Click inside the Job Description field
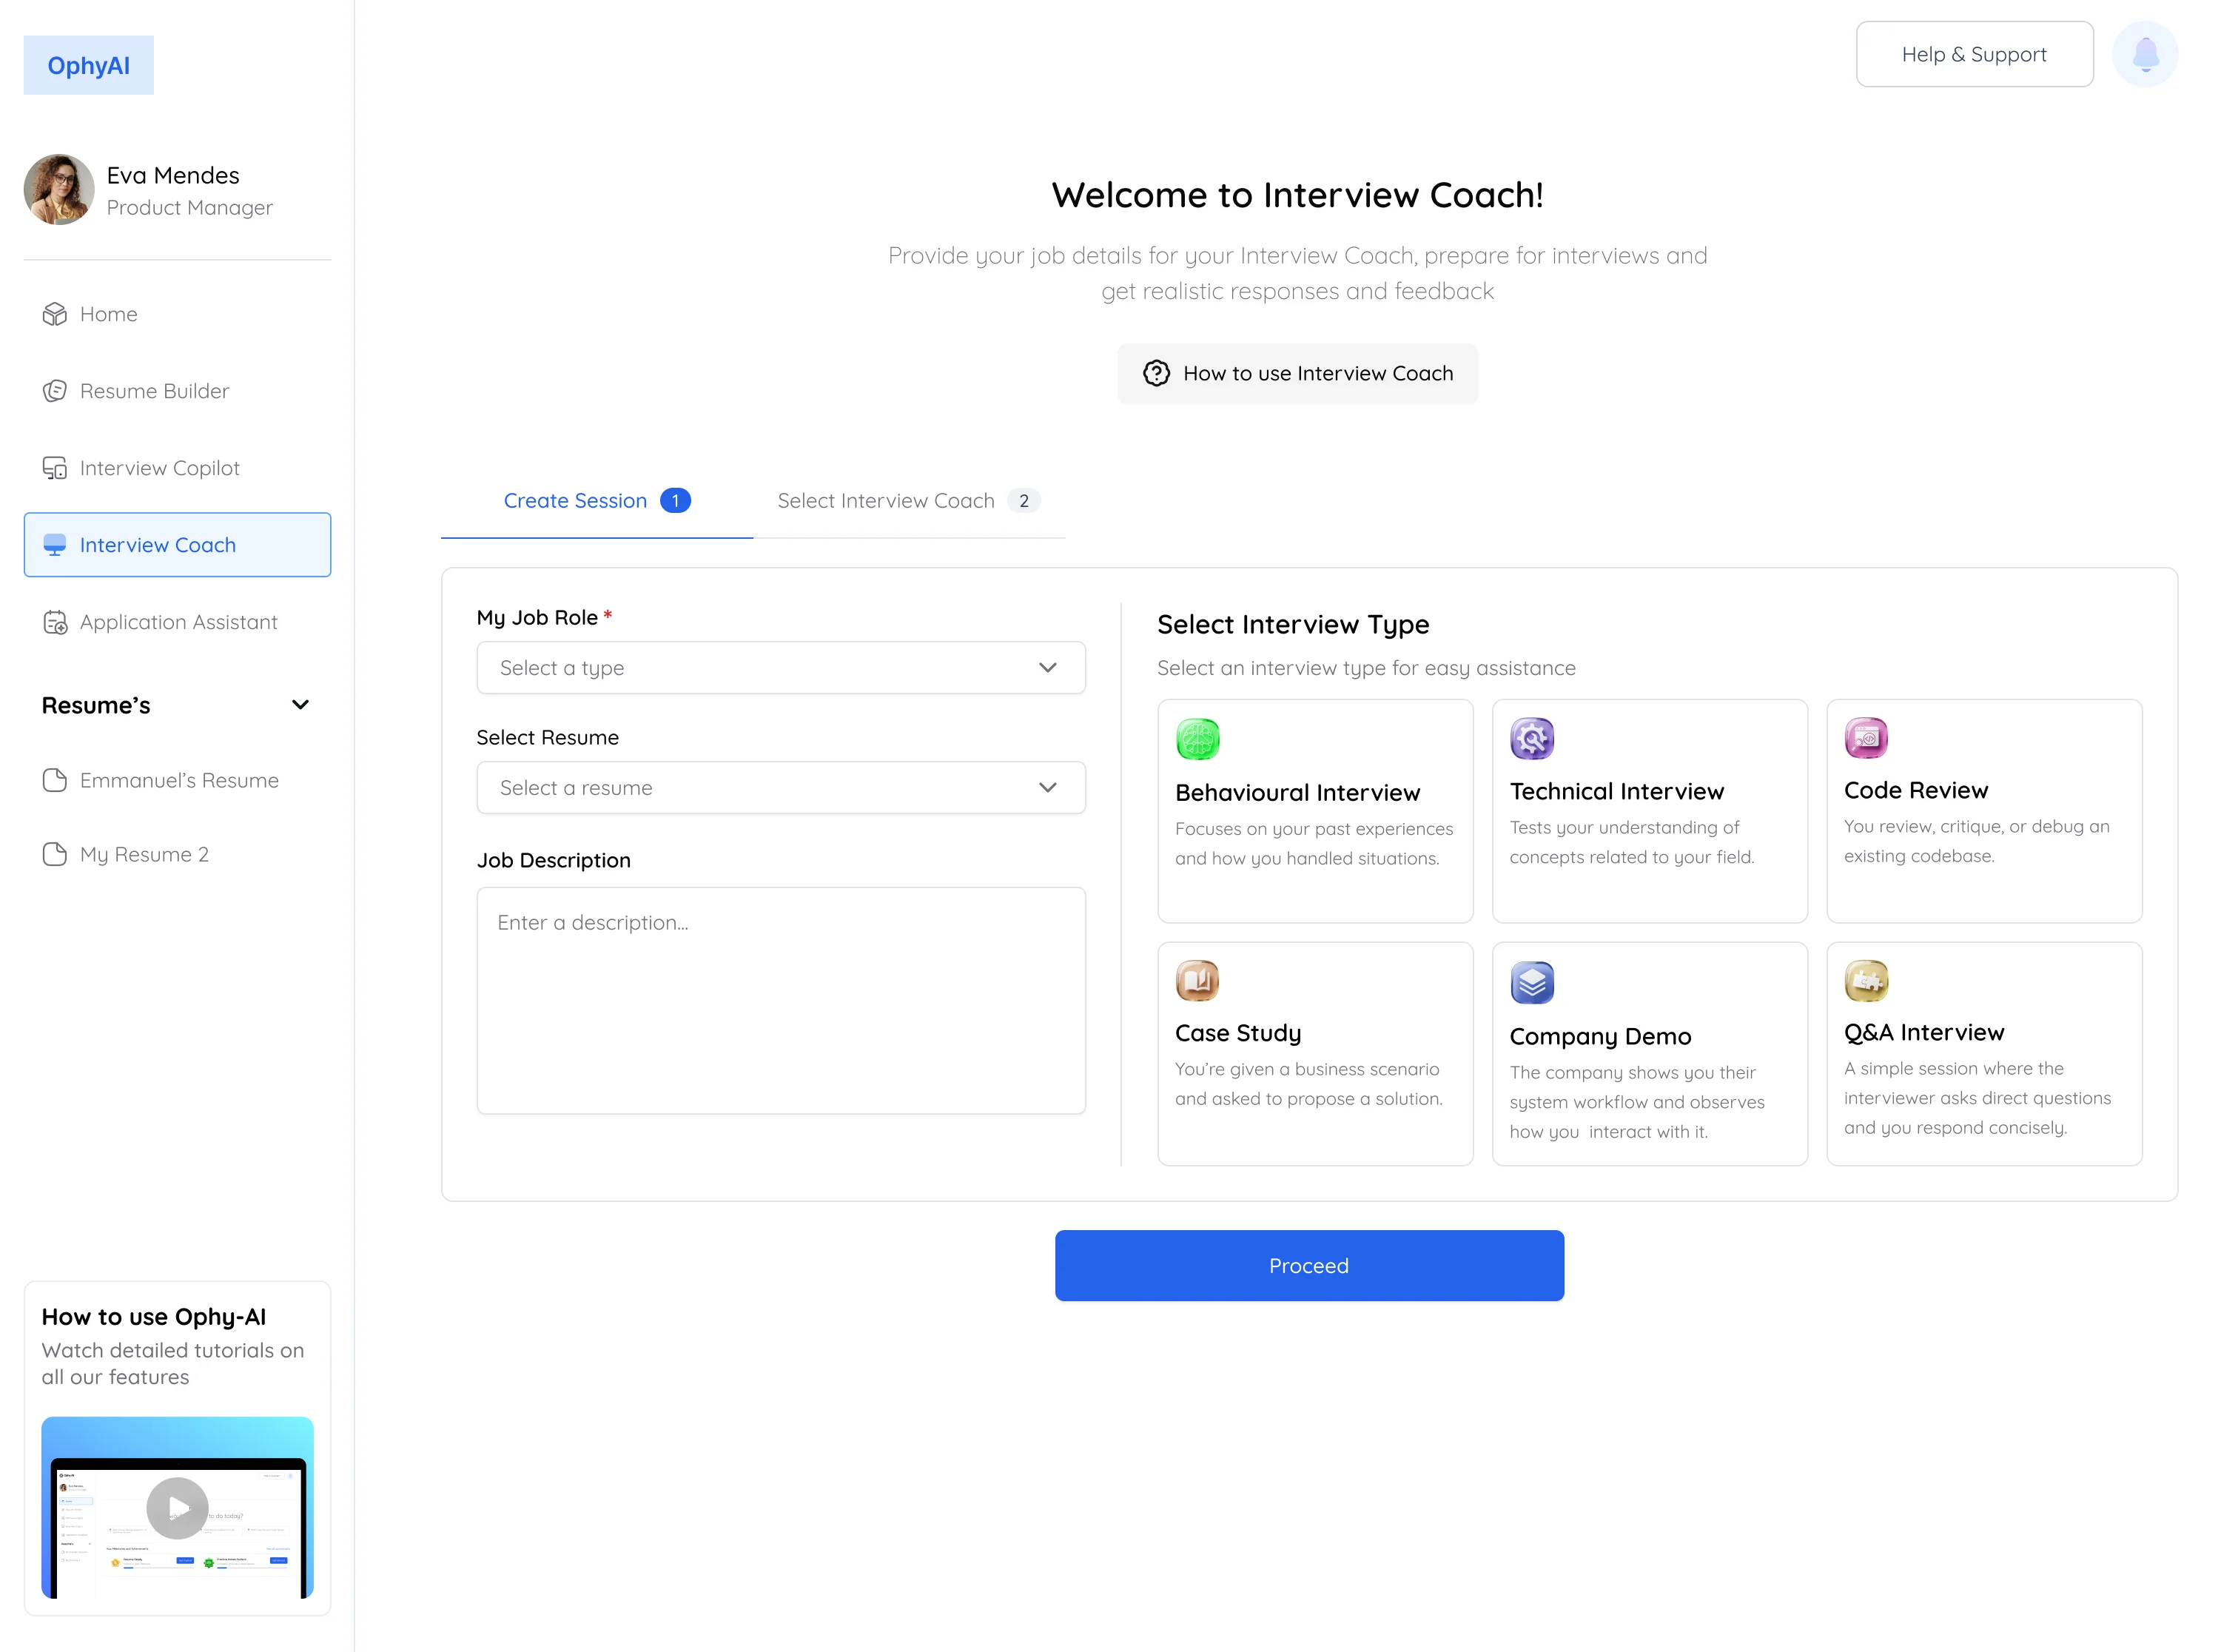Image resolution: width=2238 pixels, height=1652 pixels. pos(781,1000)
